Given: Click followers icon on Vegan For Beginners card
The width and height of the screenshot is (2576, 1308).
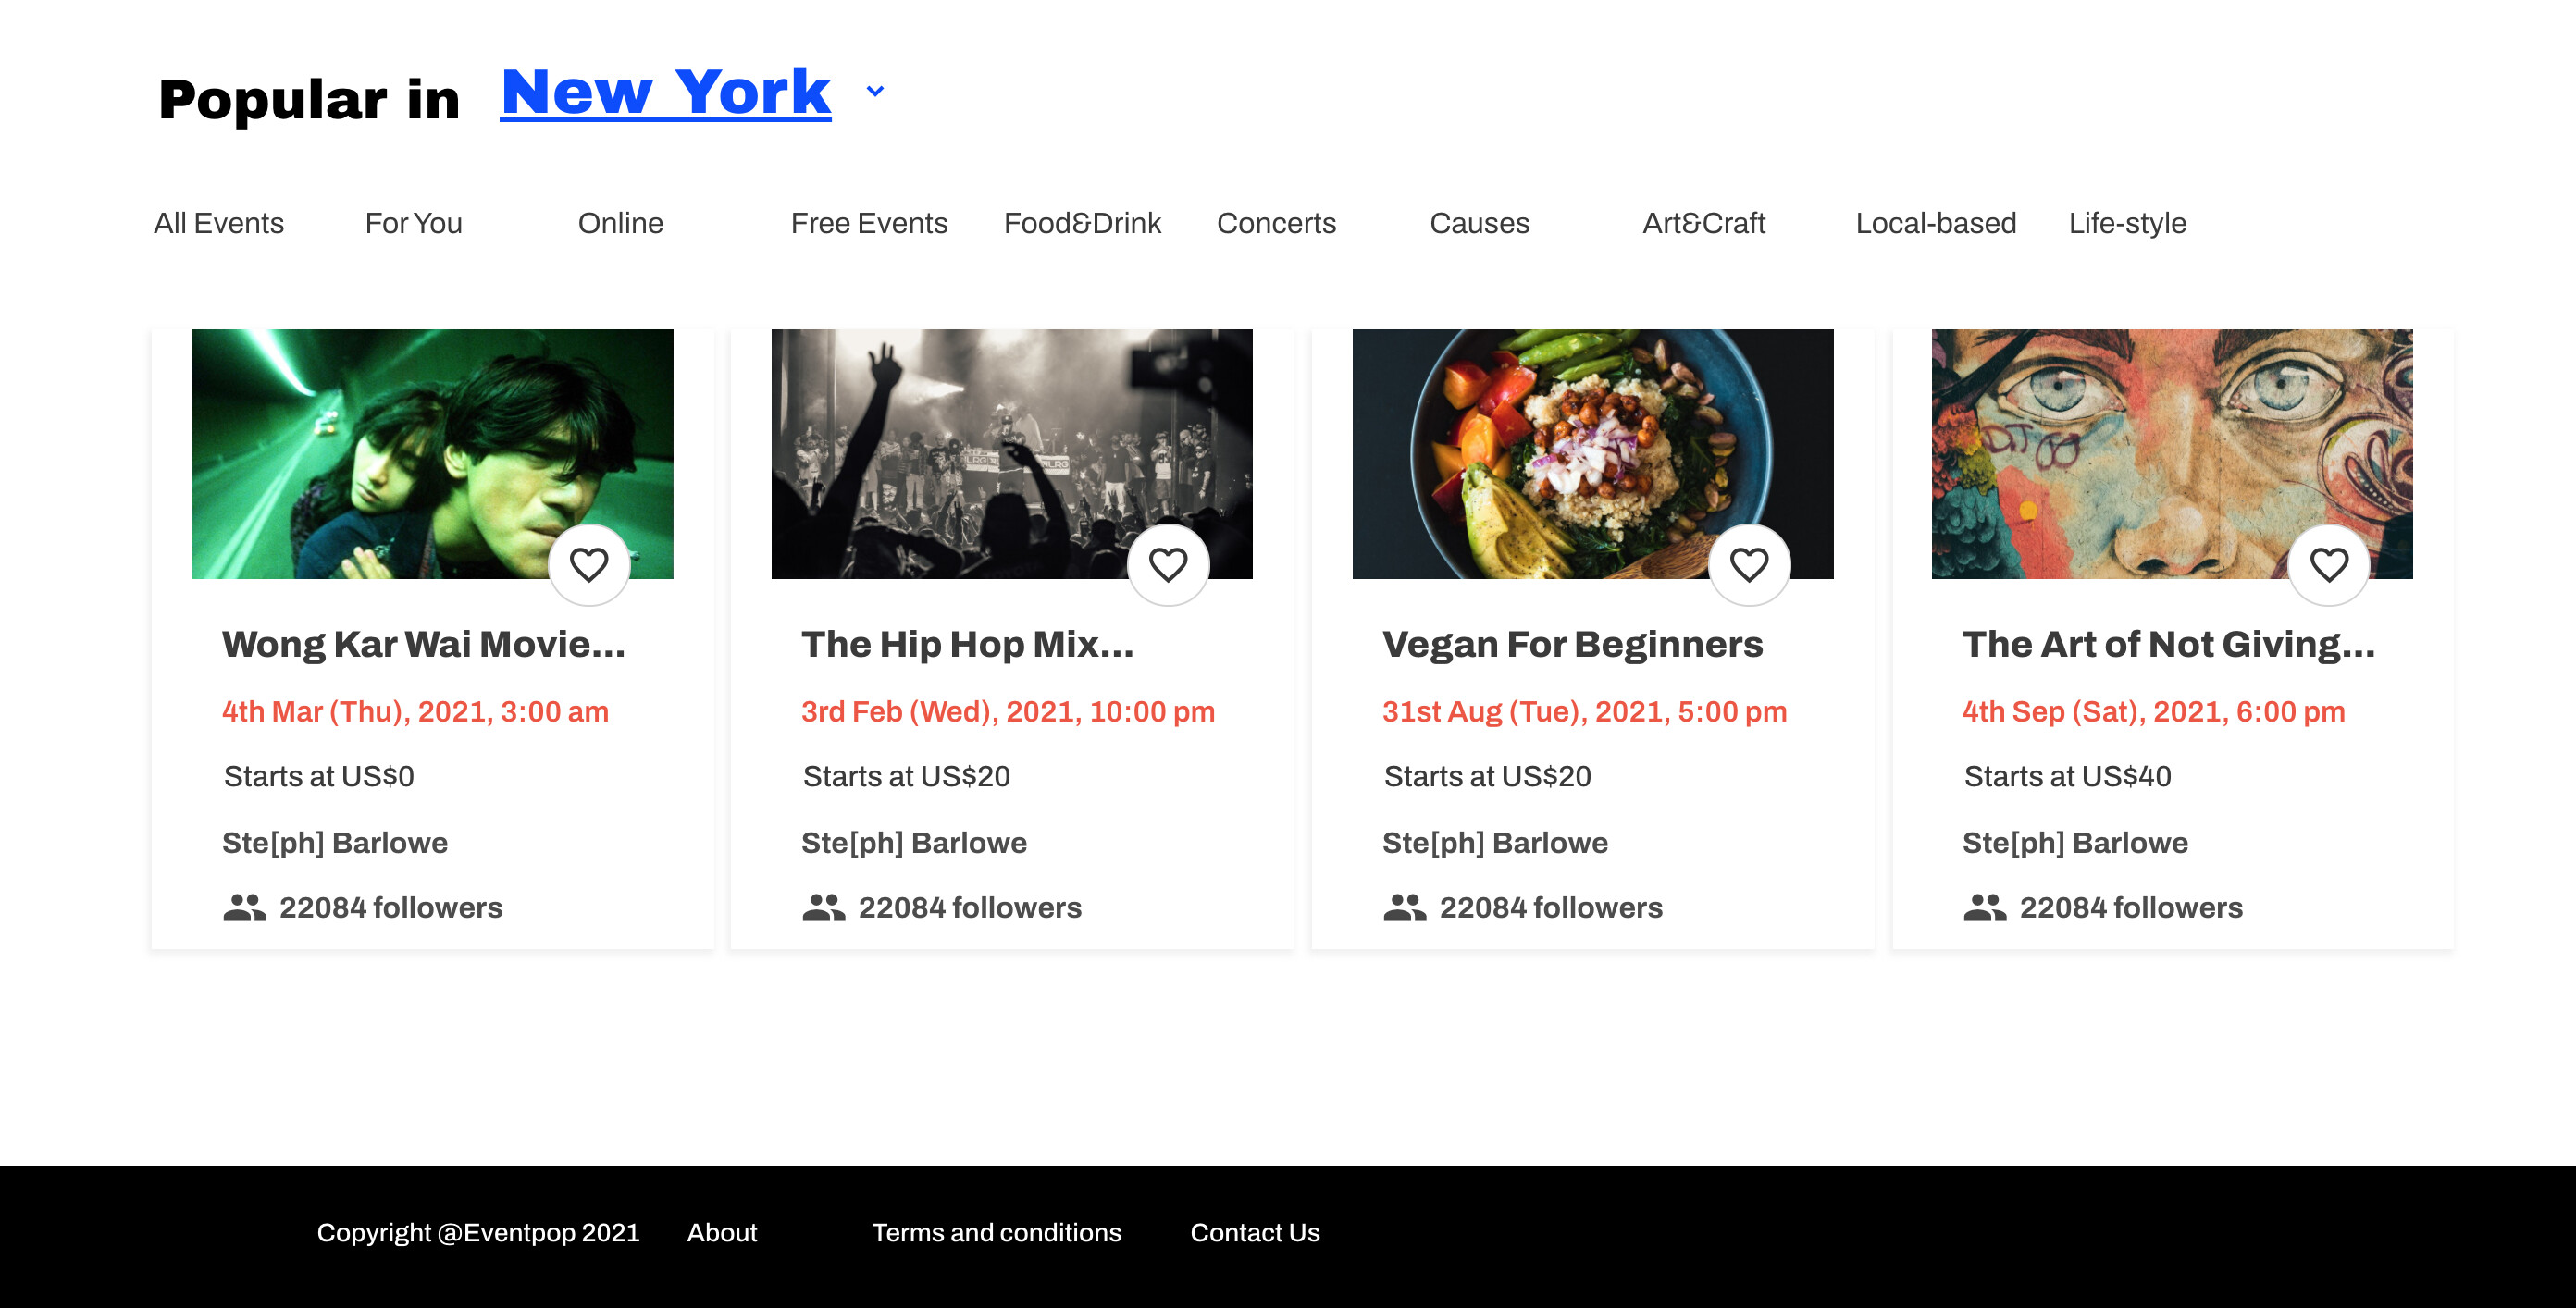Looking at the screenshot, I should 1404,907.
